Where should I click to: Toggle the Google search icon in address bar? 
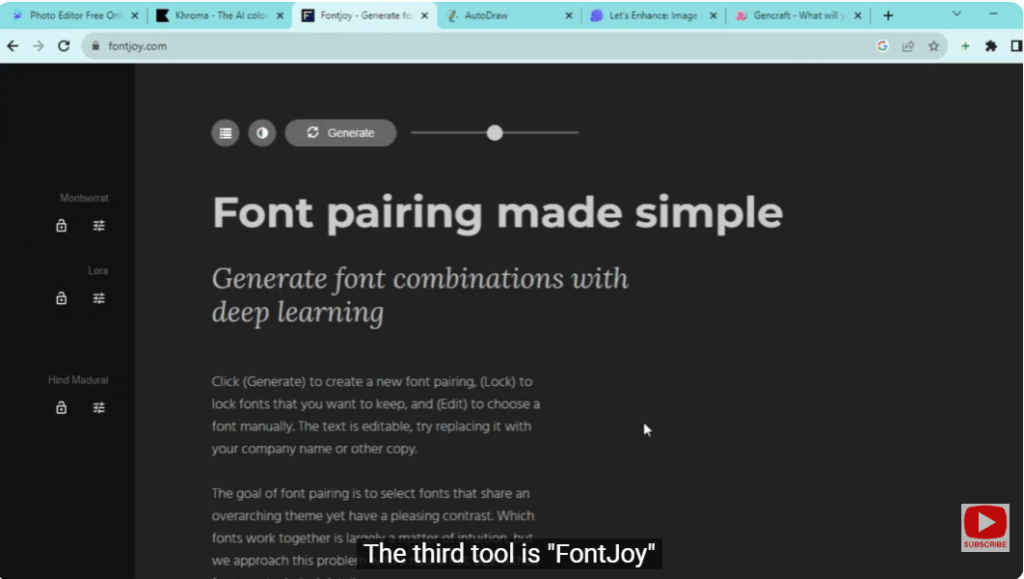pyautogui.click(x=882, y=45)
